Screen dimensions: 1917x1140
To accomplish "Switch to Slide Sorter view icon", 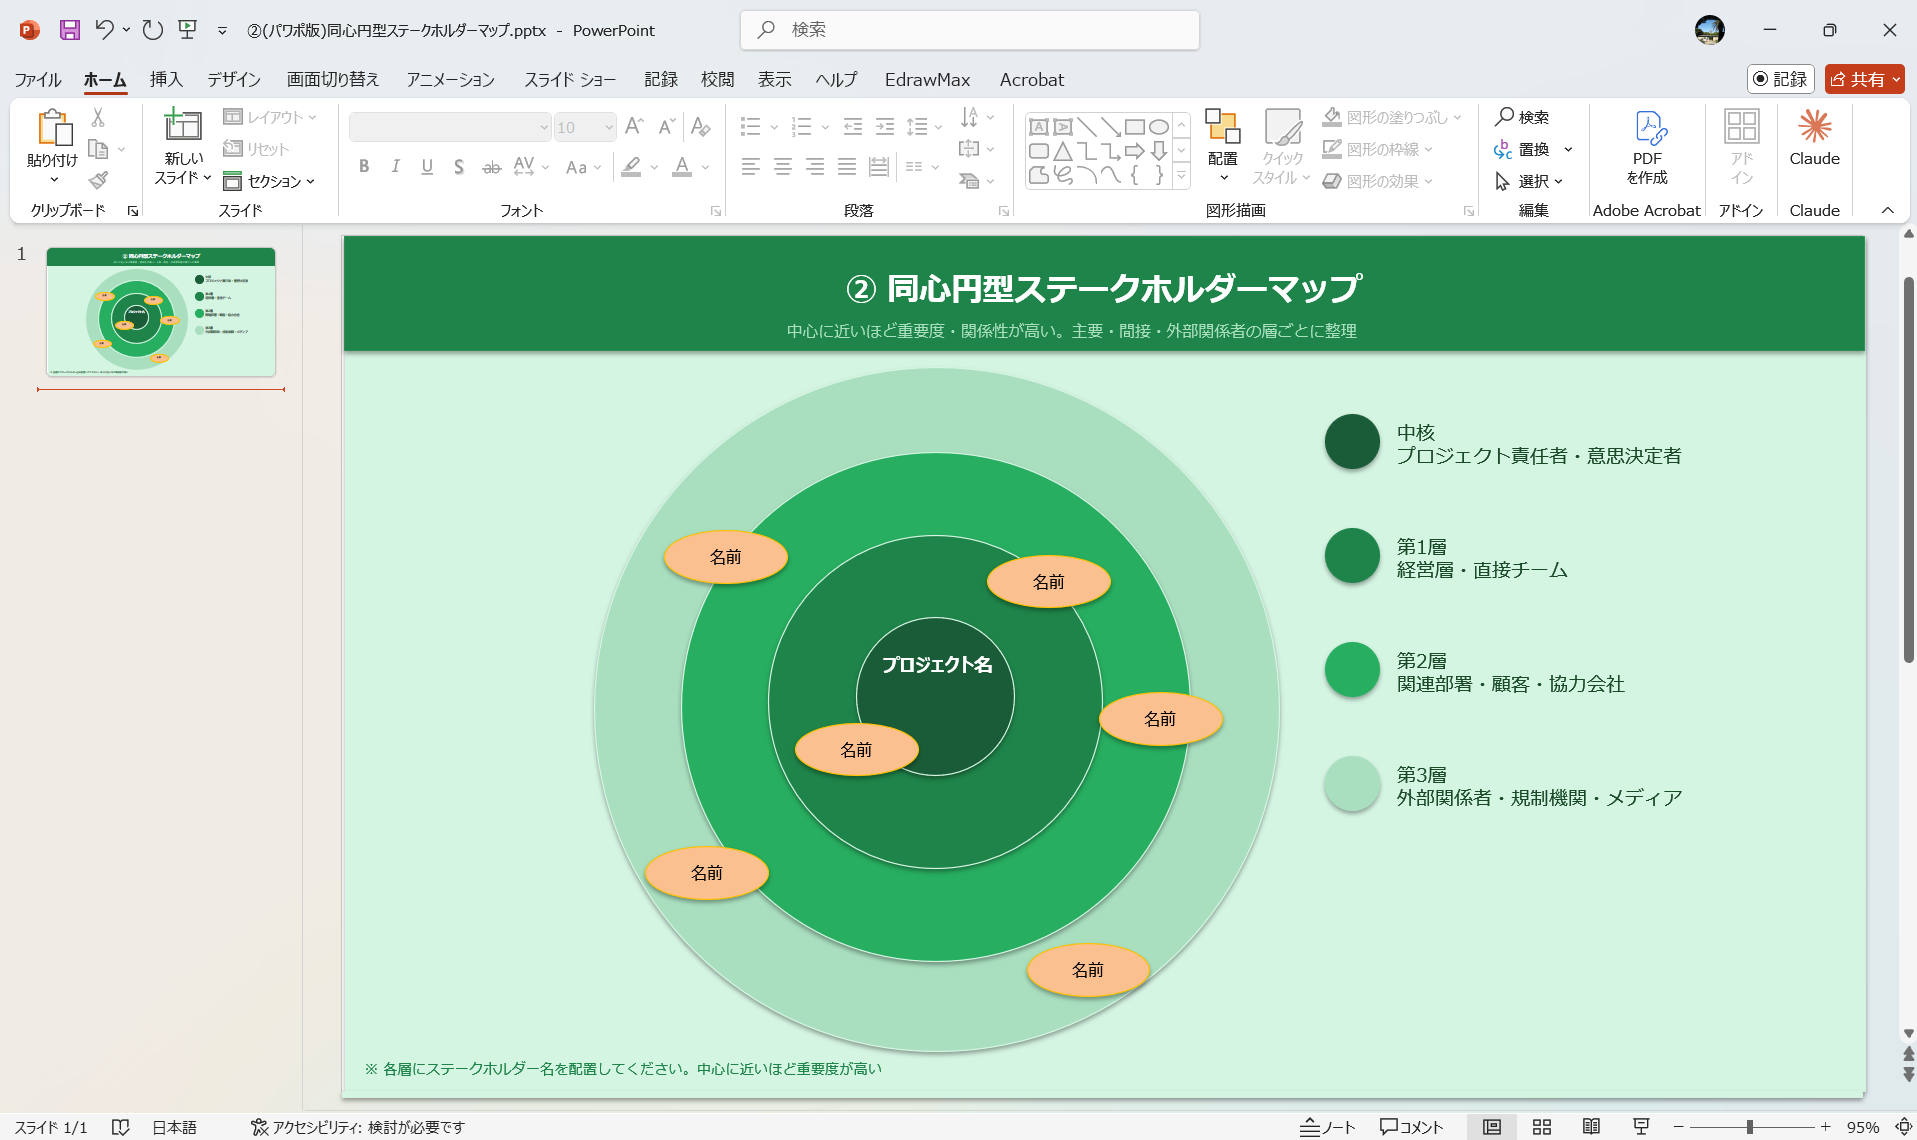I will tap(1542, 1127).
